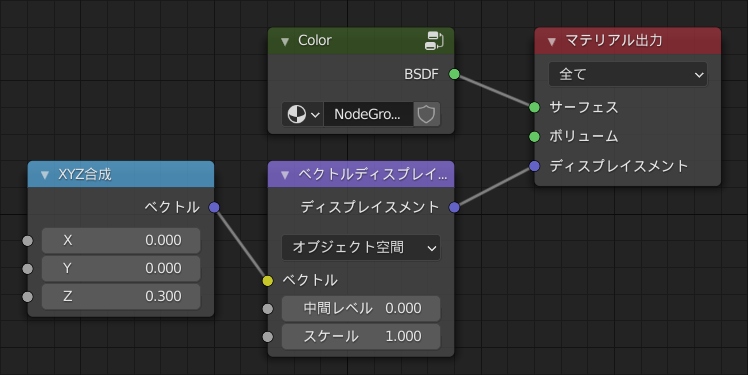Viewport: 748px width, 375px height.
Task: Toggle fake user shield icon next to NodeGro...
Action: click(426, 115)
